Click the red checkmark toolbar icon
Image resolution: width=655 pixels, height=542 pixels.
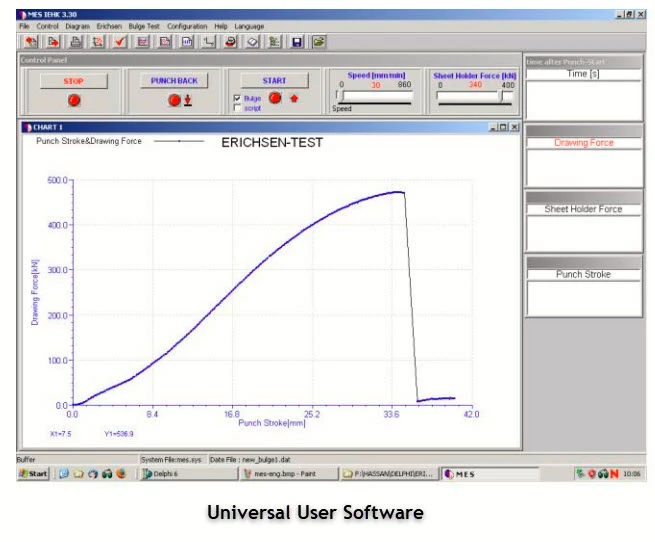tap(119, 42)
